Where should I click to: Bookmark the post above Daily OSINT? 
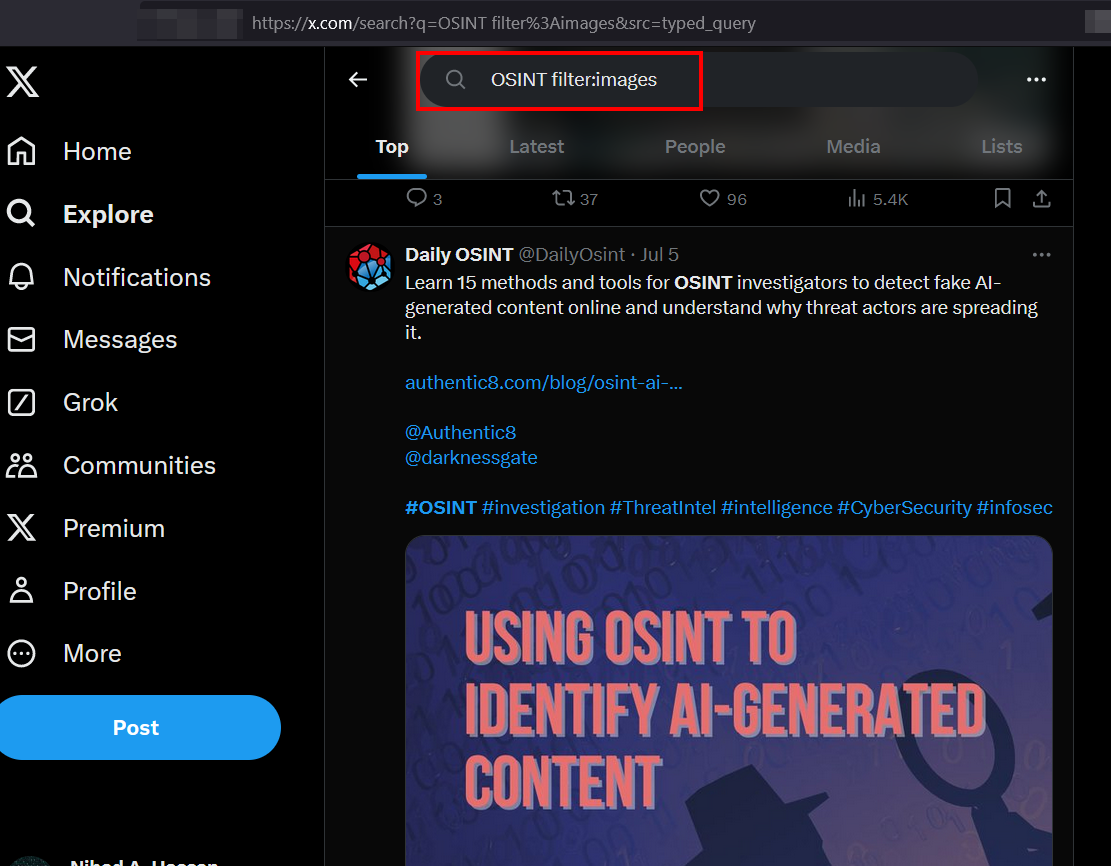1002,198
